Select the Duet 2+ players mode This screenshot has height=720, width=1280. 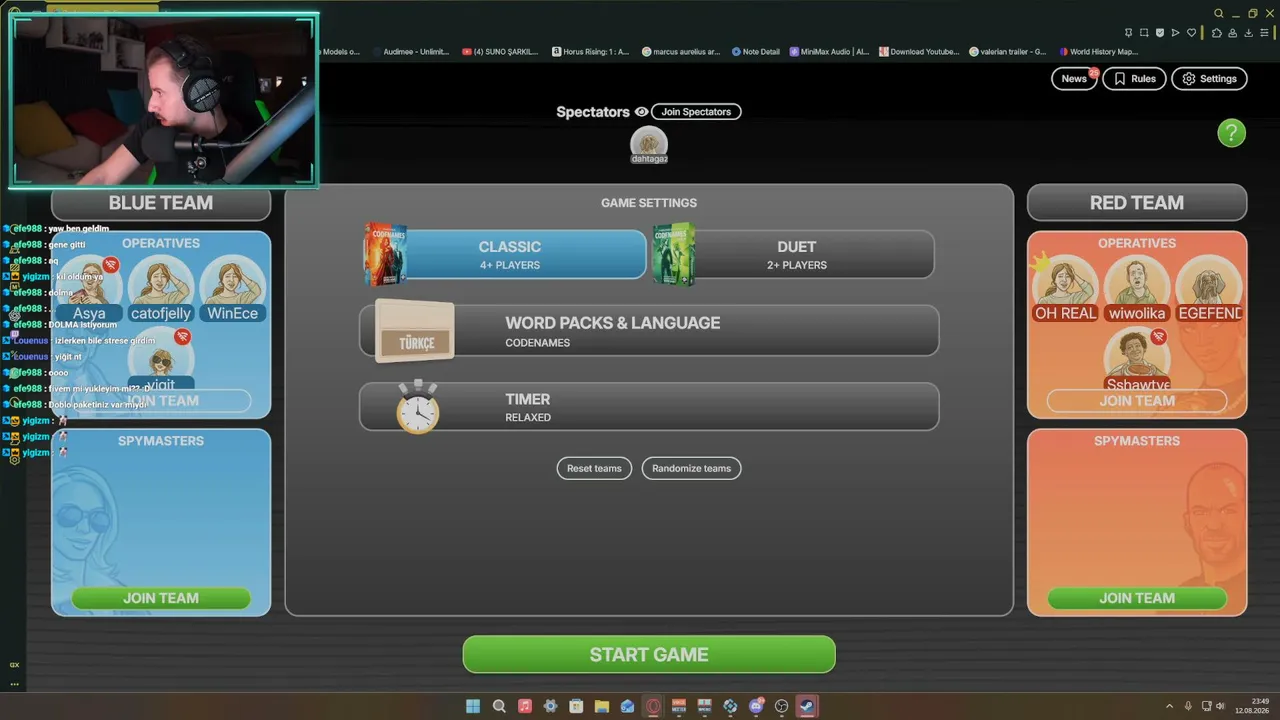pyautogui.click(x=793, y=255)
